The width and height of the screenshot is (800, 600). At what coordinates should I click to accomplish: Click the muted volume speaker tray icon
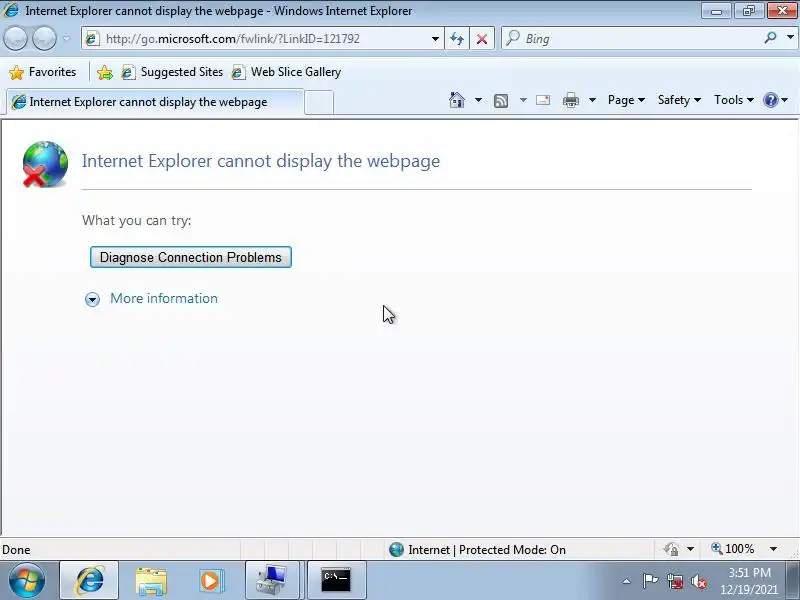coord(698,582)
